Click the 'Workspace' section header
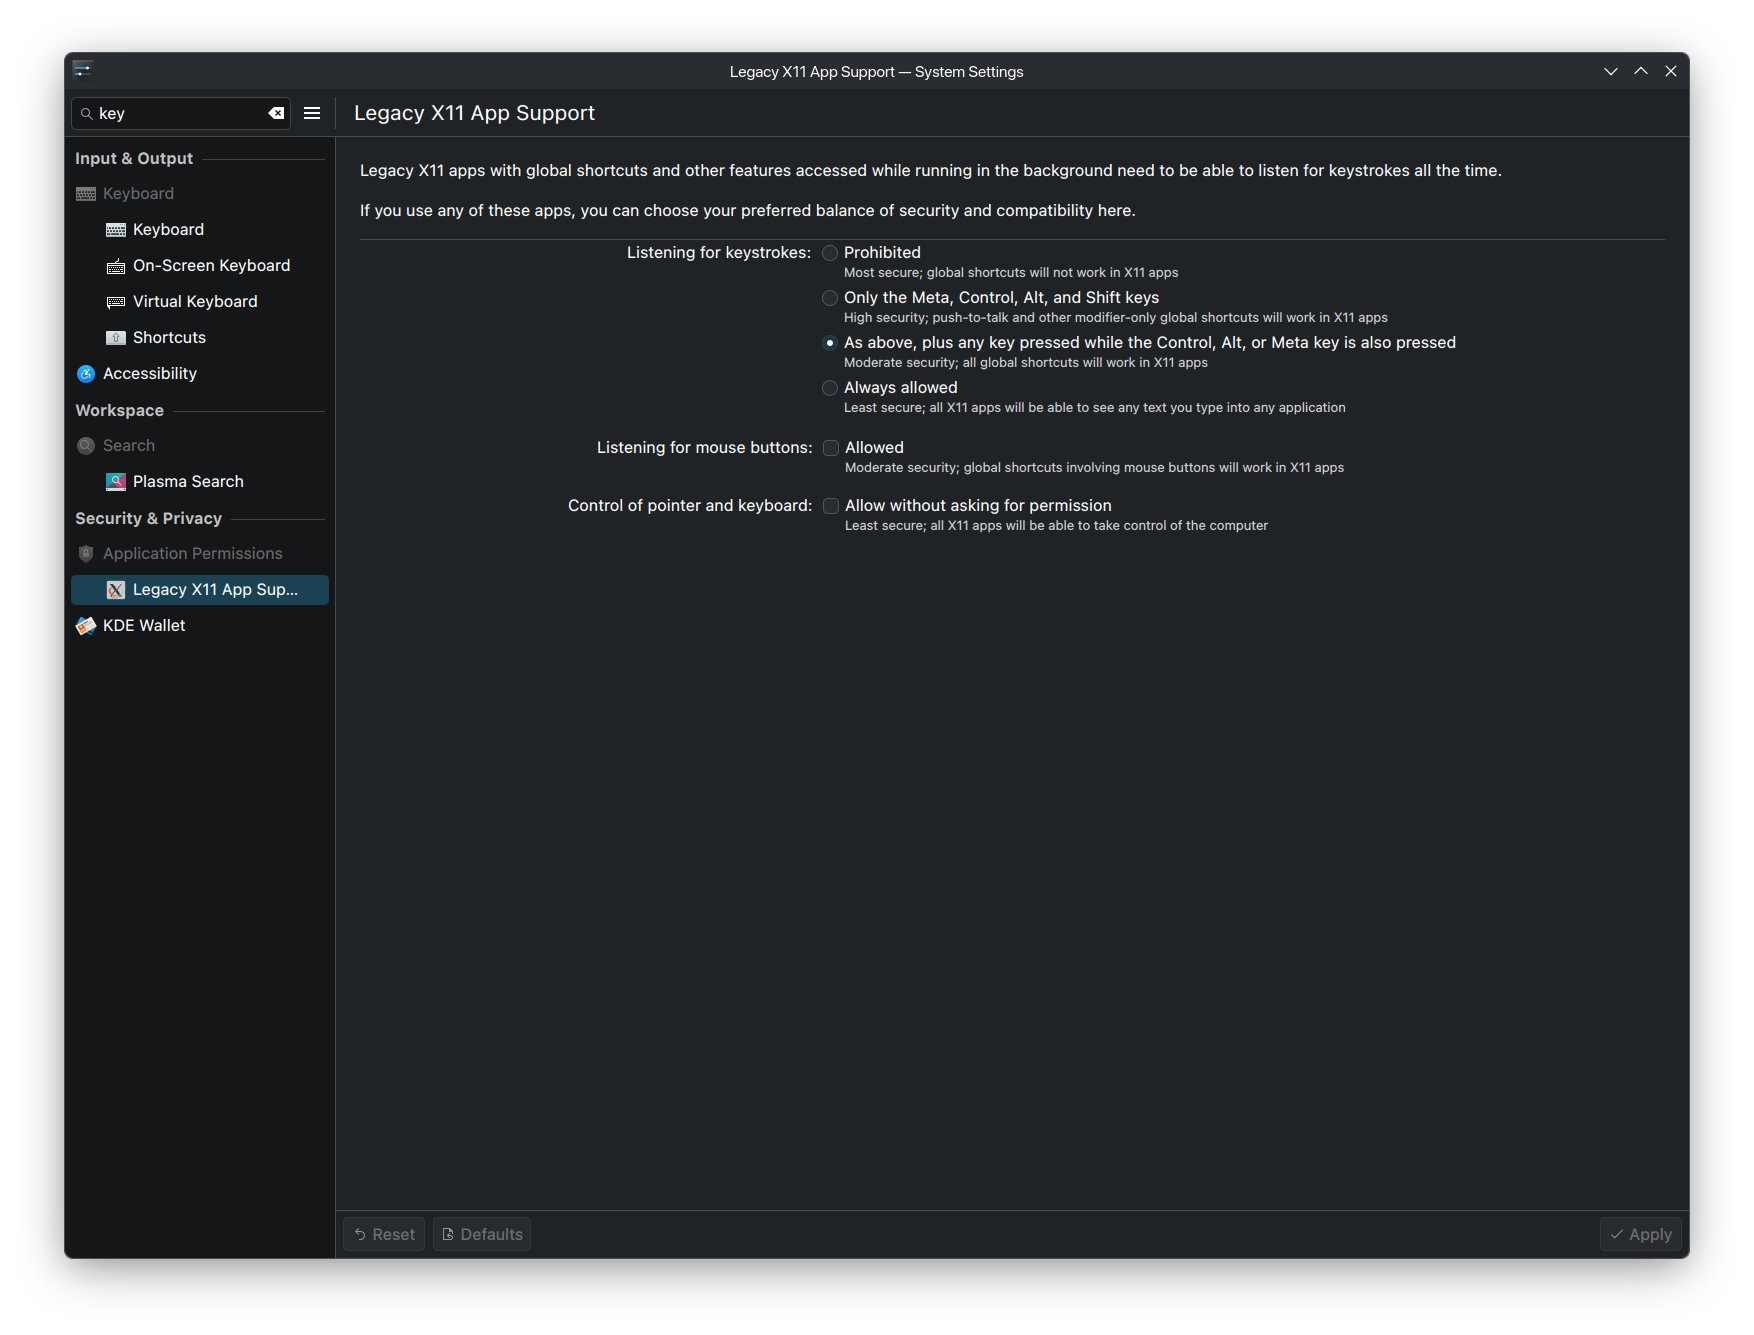 119,411
